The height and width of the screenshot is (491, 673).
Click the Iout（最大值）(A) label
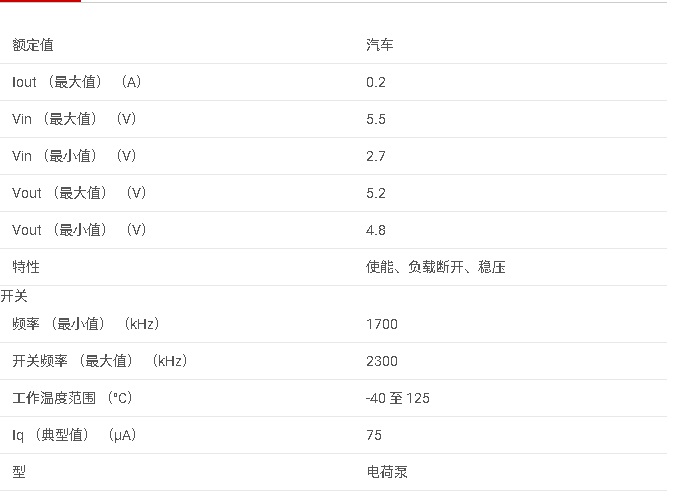(x=77, y=82)
